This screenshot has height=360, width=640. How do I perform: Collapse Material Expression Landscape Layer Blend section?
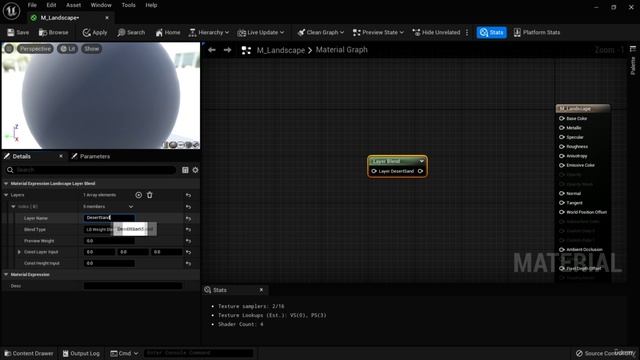click(6, 184)
